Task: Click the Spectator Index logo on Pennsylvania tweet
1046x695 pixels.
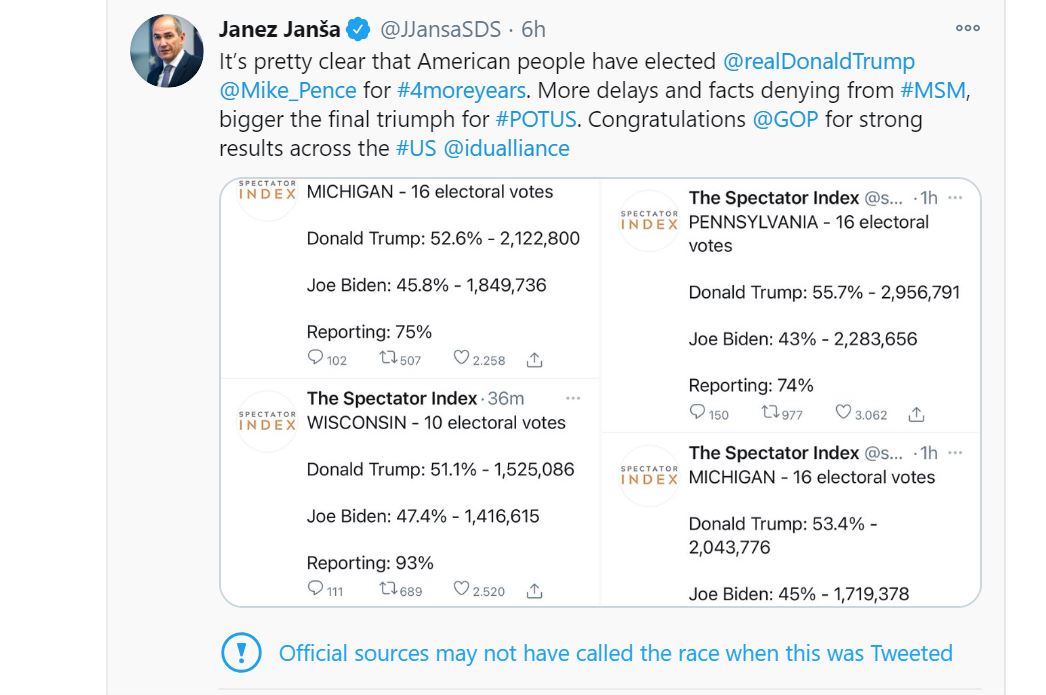Action: point(649,221)
